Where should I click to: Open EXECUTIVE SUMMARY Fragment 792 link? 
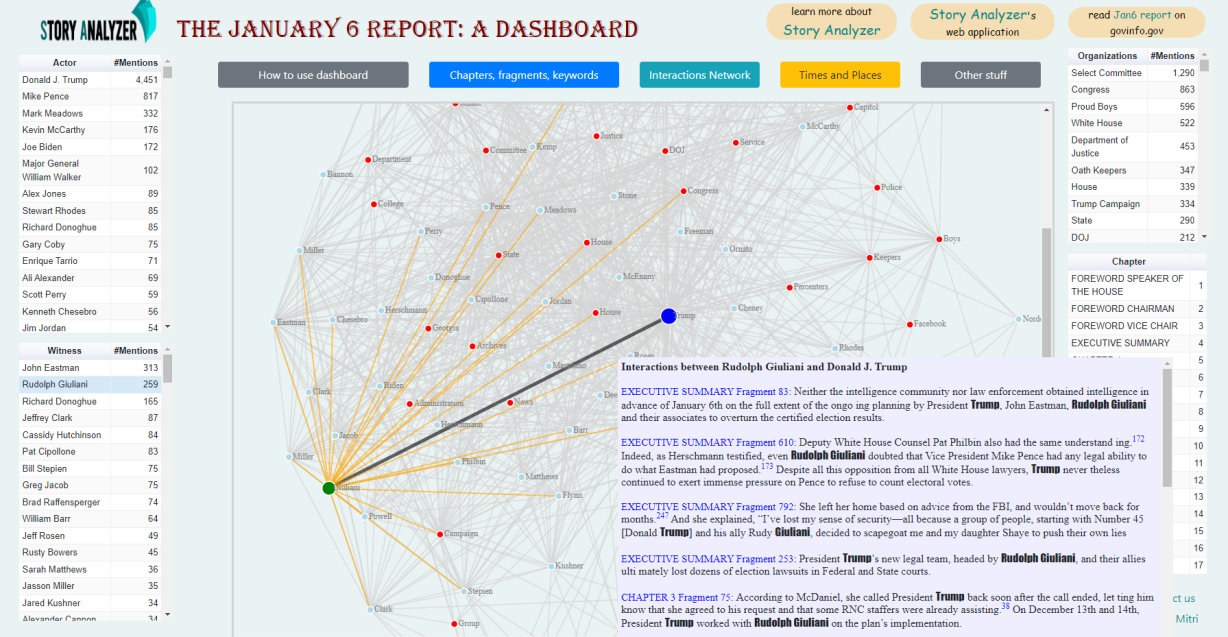coord(708,505)
